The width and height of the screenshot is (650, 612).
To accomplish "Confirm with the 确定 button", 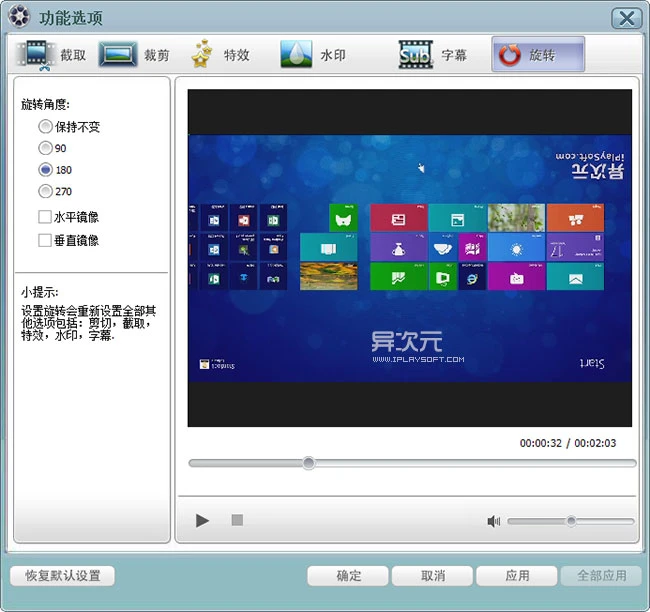I will (x=348, y=576).
